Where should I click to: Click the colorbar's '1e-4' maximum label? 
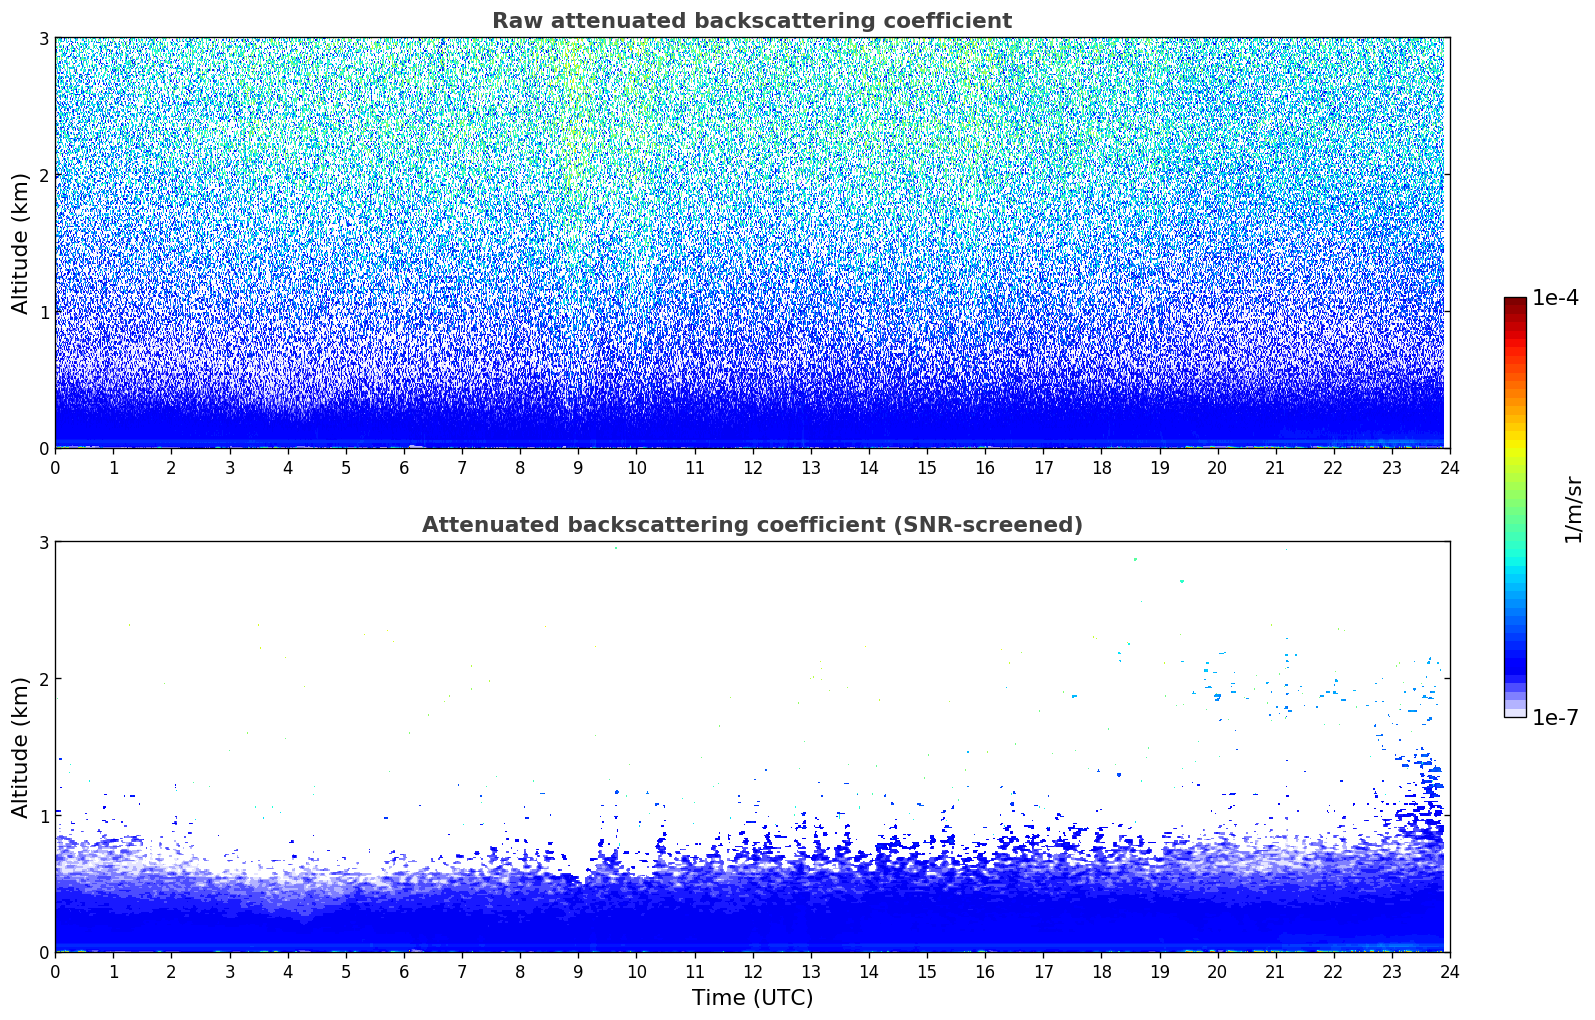[x=1555, y=298]
